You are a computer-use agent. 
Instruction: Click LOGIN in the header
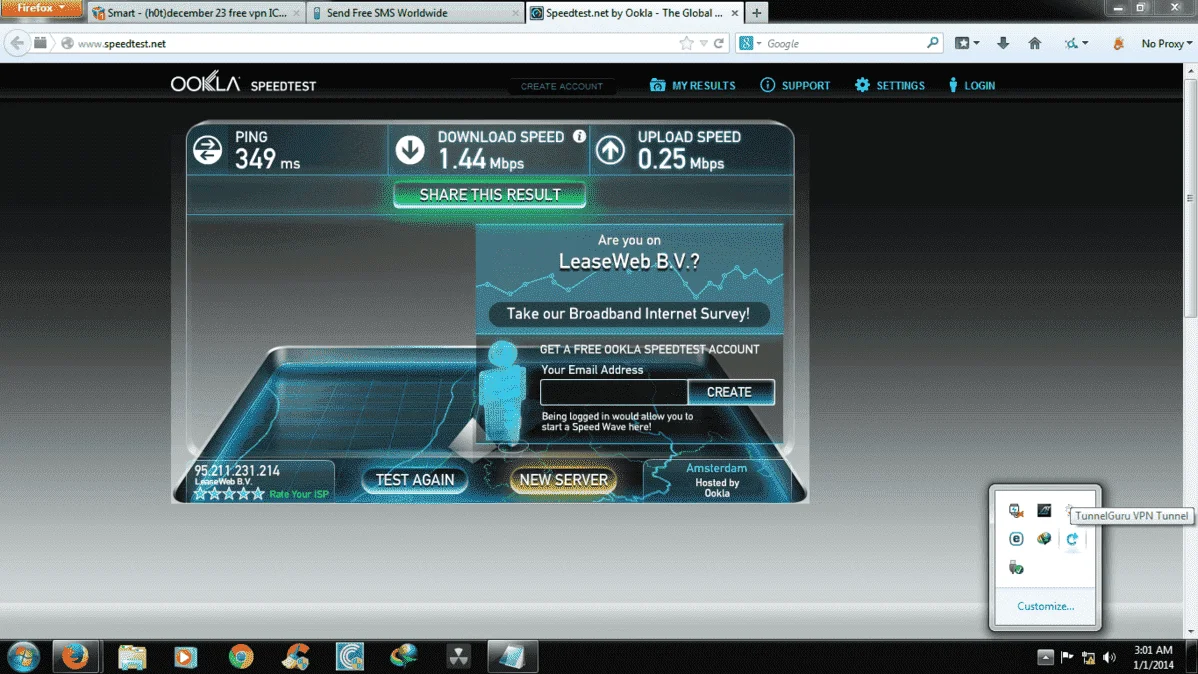(x=971, y=86)
